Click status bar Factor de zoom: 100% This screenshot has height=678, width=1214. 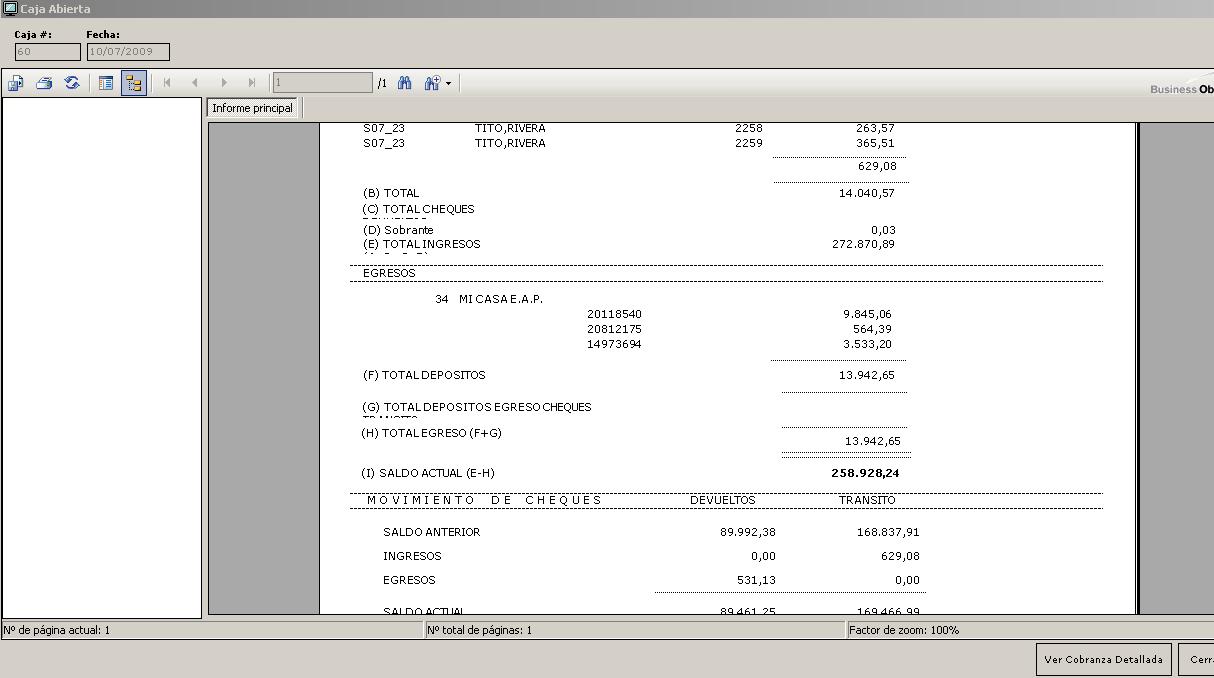[904, 630]
